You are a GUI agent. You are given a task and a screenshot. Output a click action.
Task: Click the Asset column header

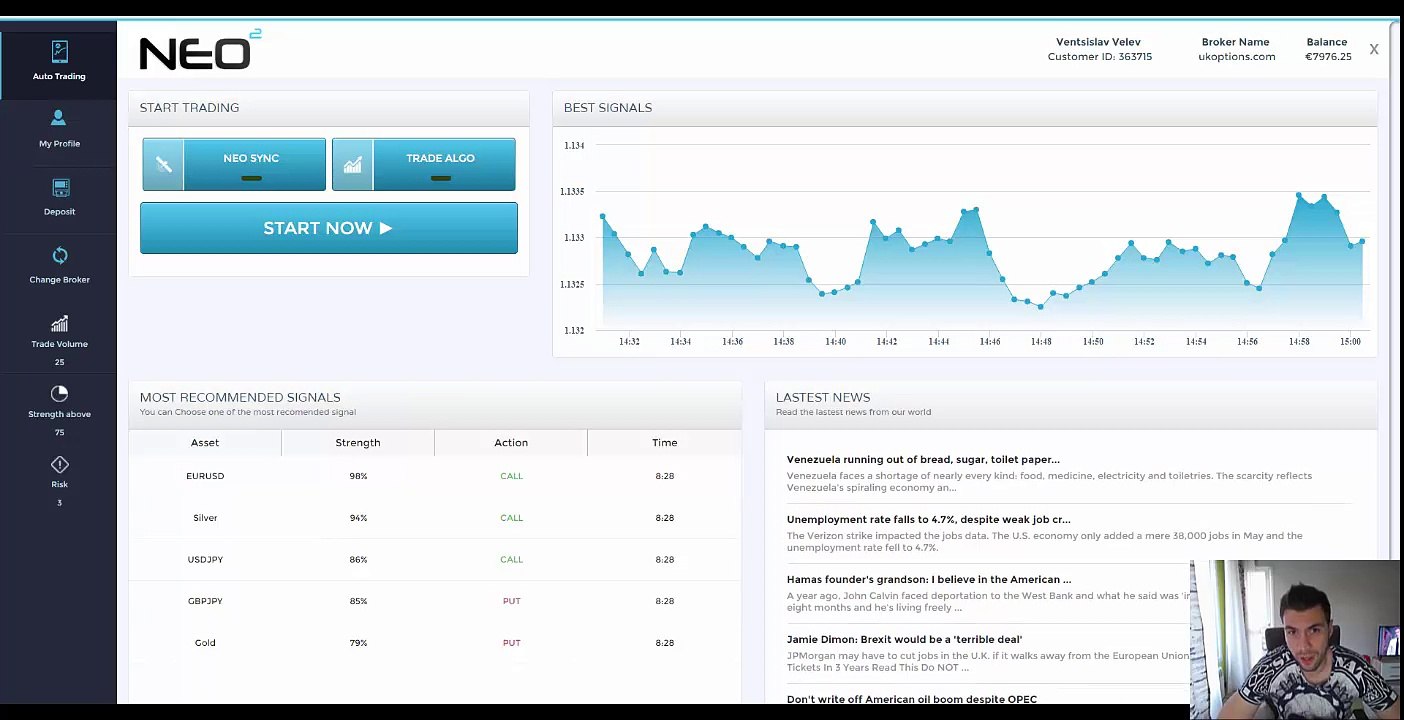point(205,442)
